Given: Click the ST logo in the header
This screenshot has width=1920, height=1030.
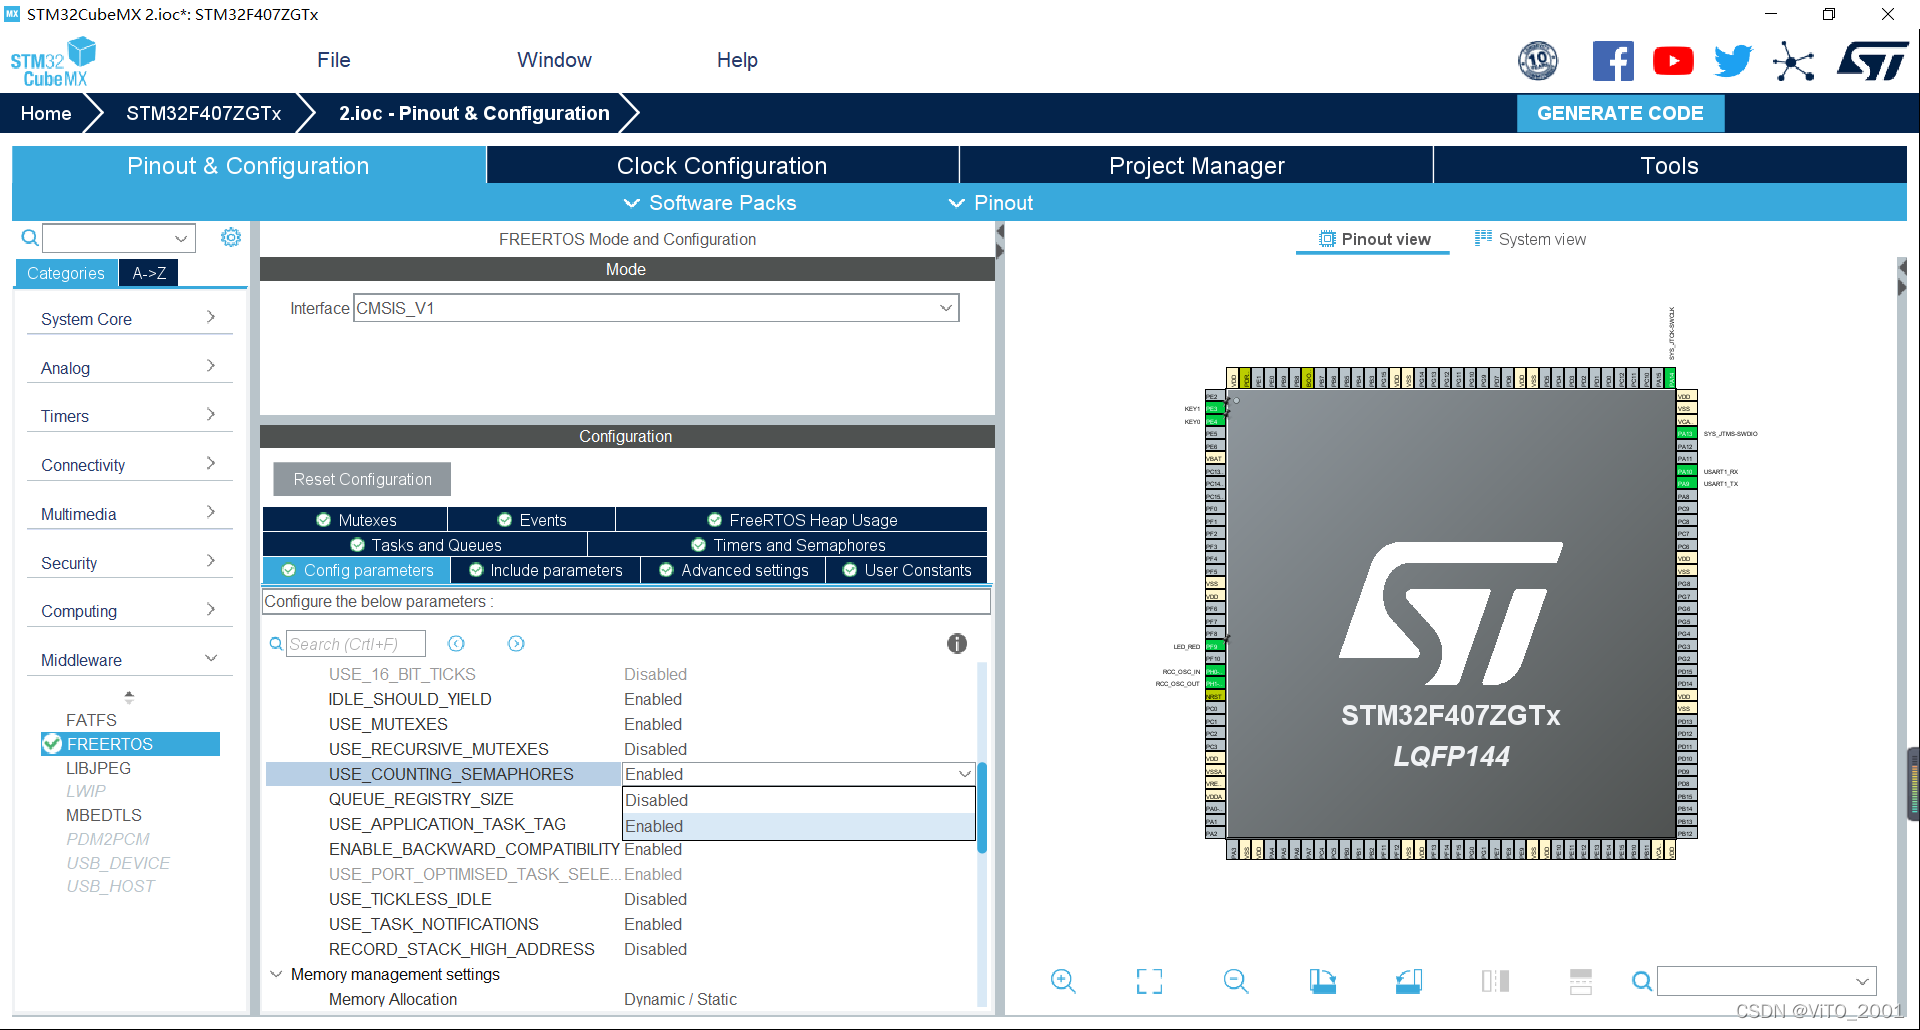Looking at the screenshot, I should click(1872, 61).
